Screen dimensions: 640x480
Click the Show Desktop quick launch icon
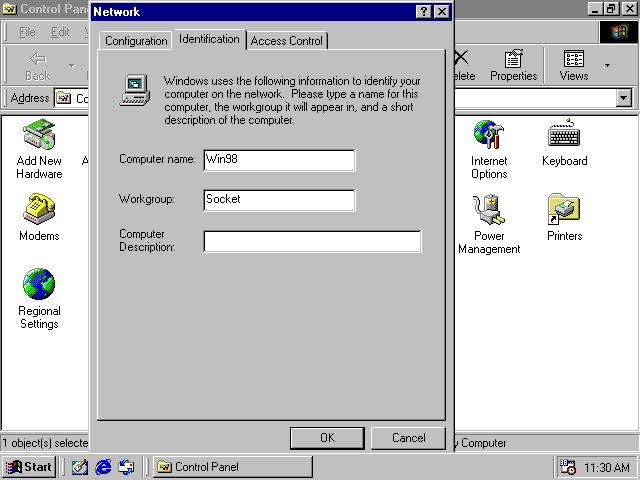80,467
